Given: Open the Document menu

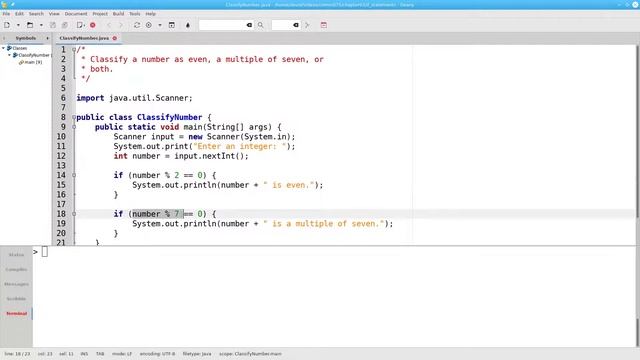Looking at the screenshot, I should [76, 14].
